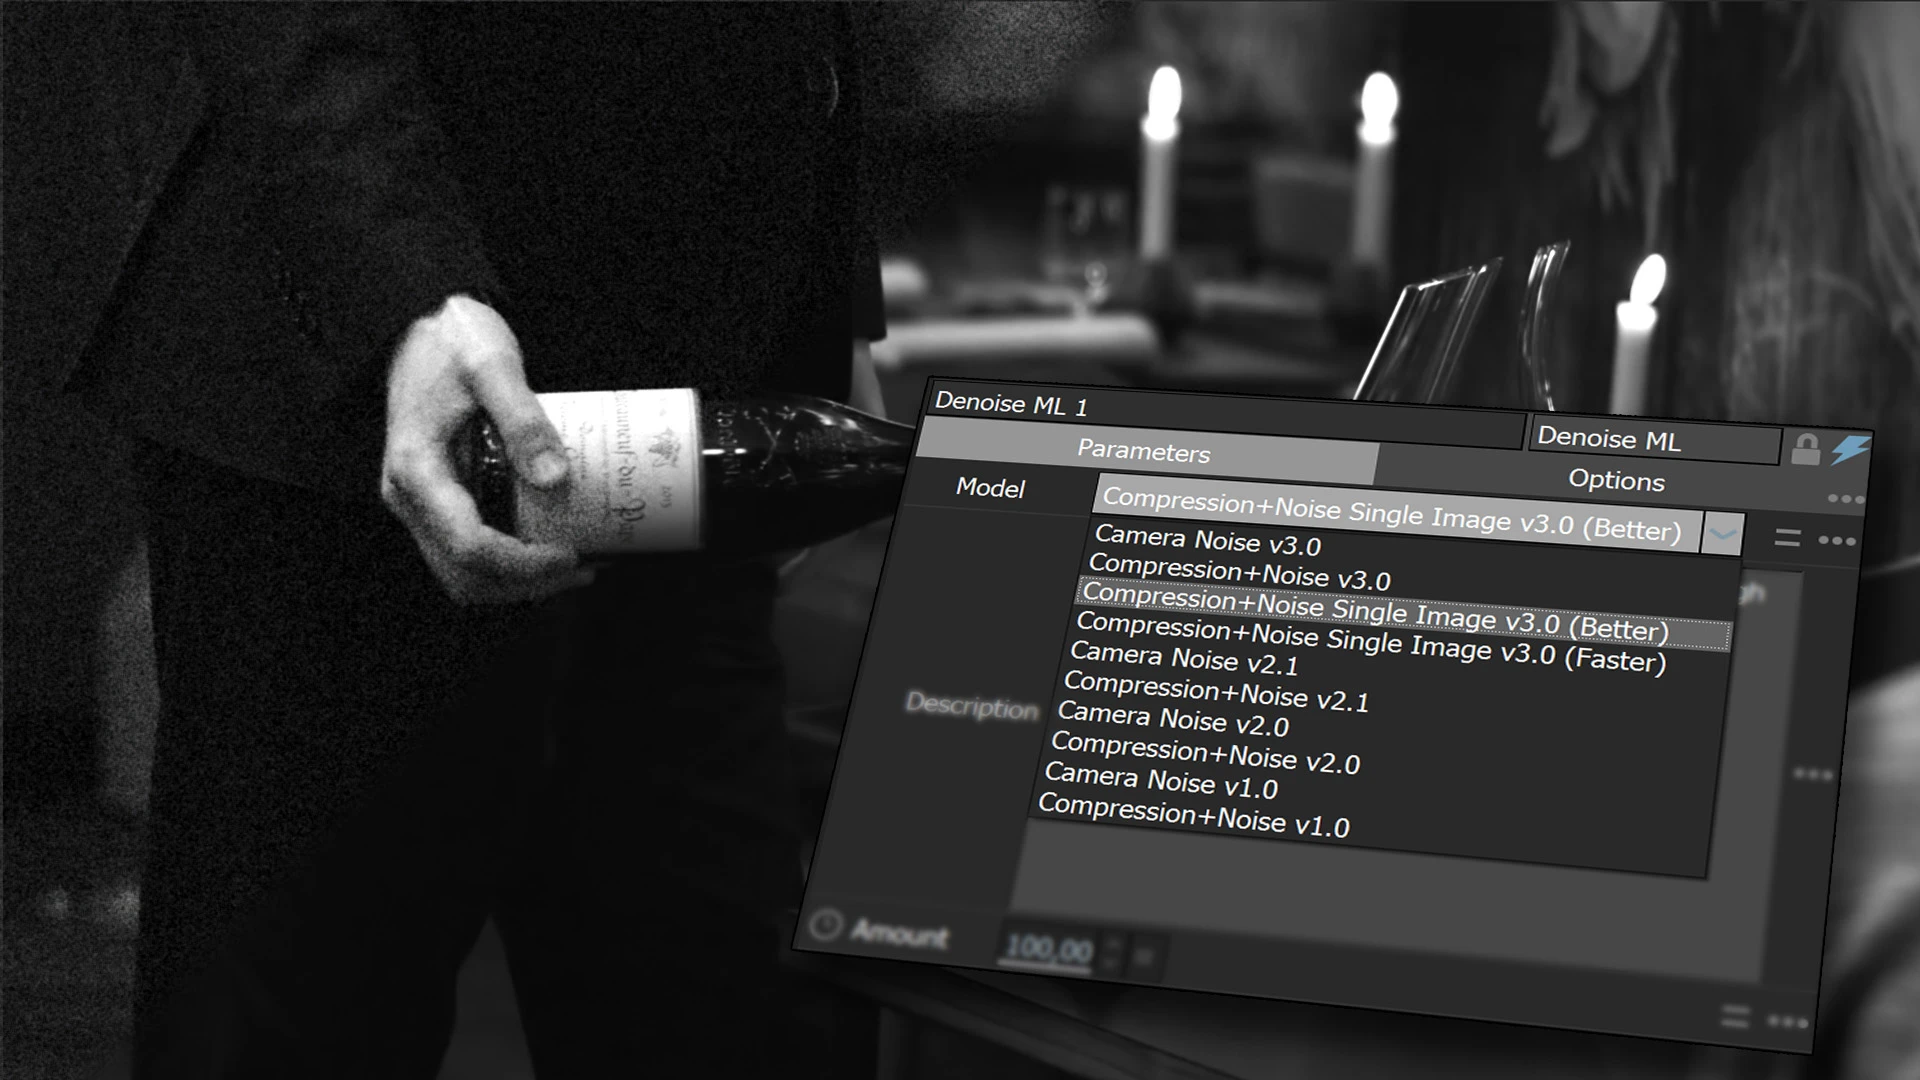The image size is (1920, 1080).
Task: Click the hamburger lines icon beside the Model dropdown
Action: tap(1786, 538)
